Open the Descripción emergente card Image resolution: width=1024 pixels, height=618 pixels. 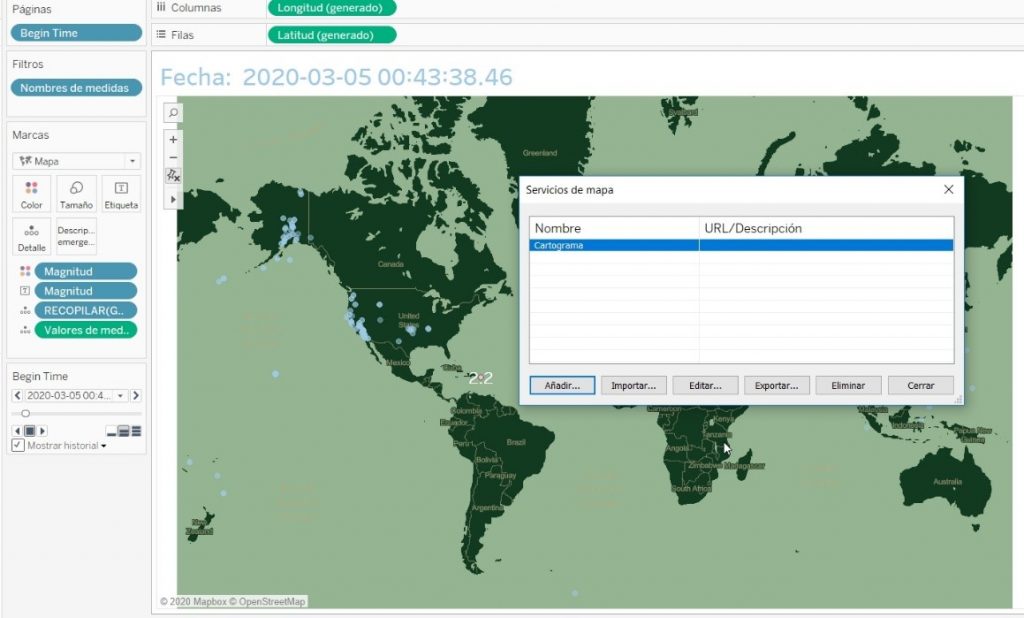[76, 236]
